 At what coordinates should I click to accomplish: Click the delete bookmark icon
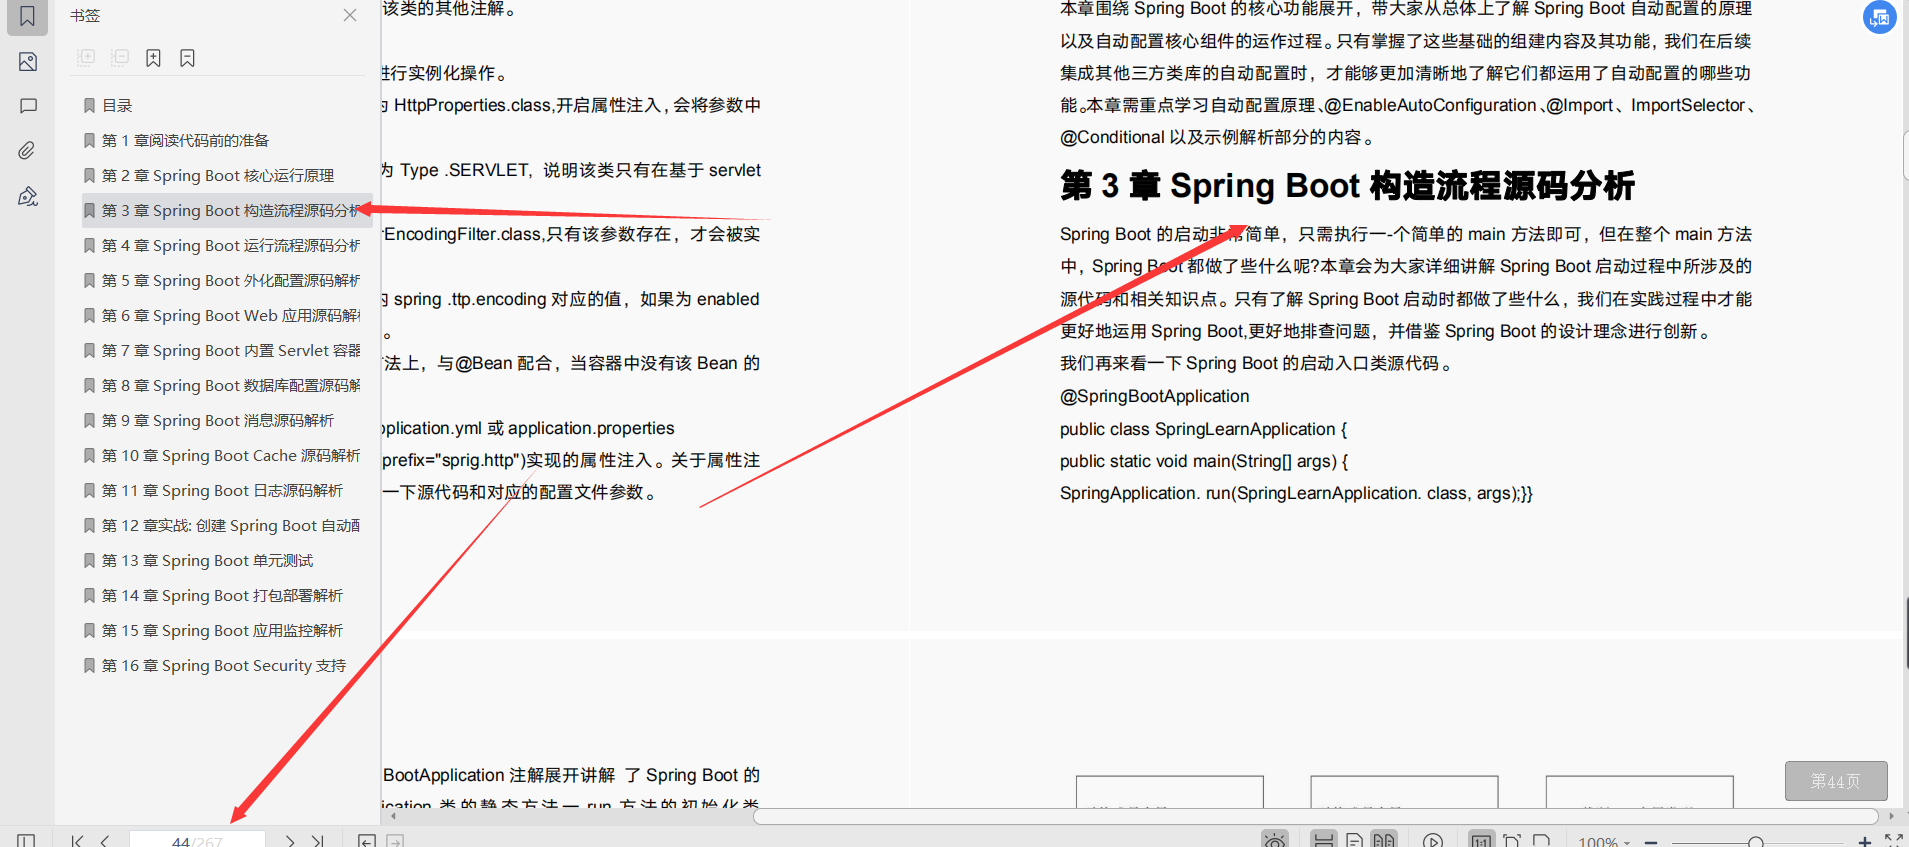187,58
